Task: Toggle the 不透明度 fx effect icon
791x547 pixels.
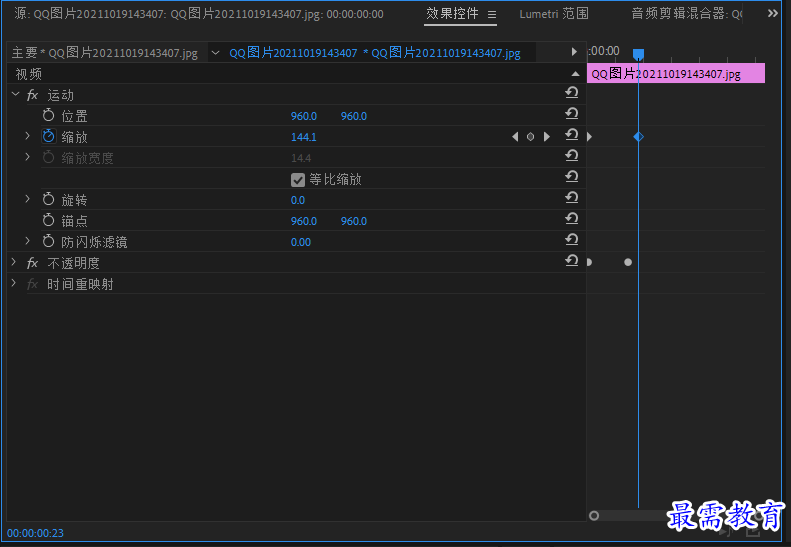Action: pos(32,263)
